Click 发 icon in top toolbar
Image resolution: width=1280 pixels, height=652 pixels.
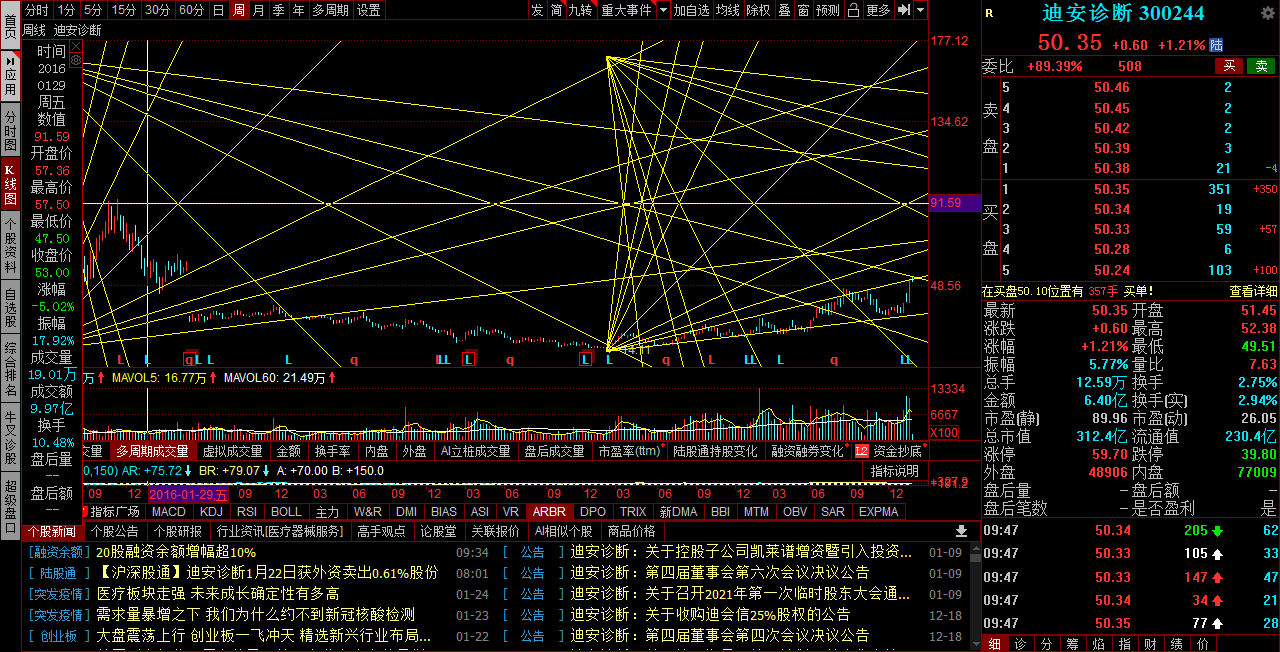[x=537, y=10]
